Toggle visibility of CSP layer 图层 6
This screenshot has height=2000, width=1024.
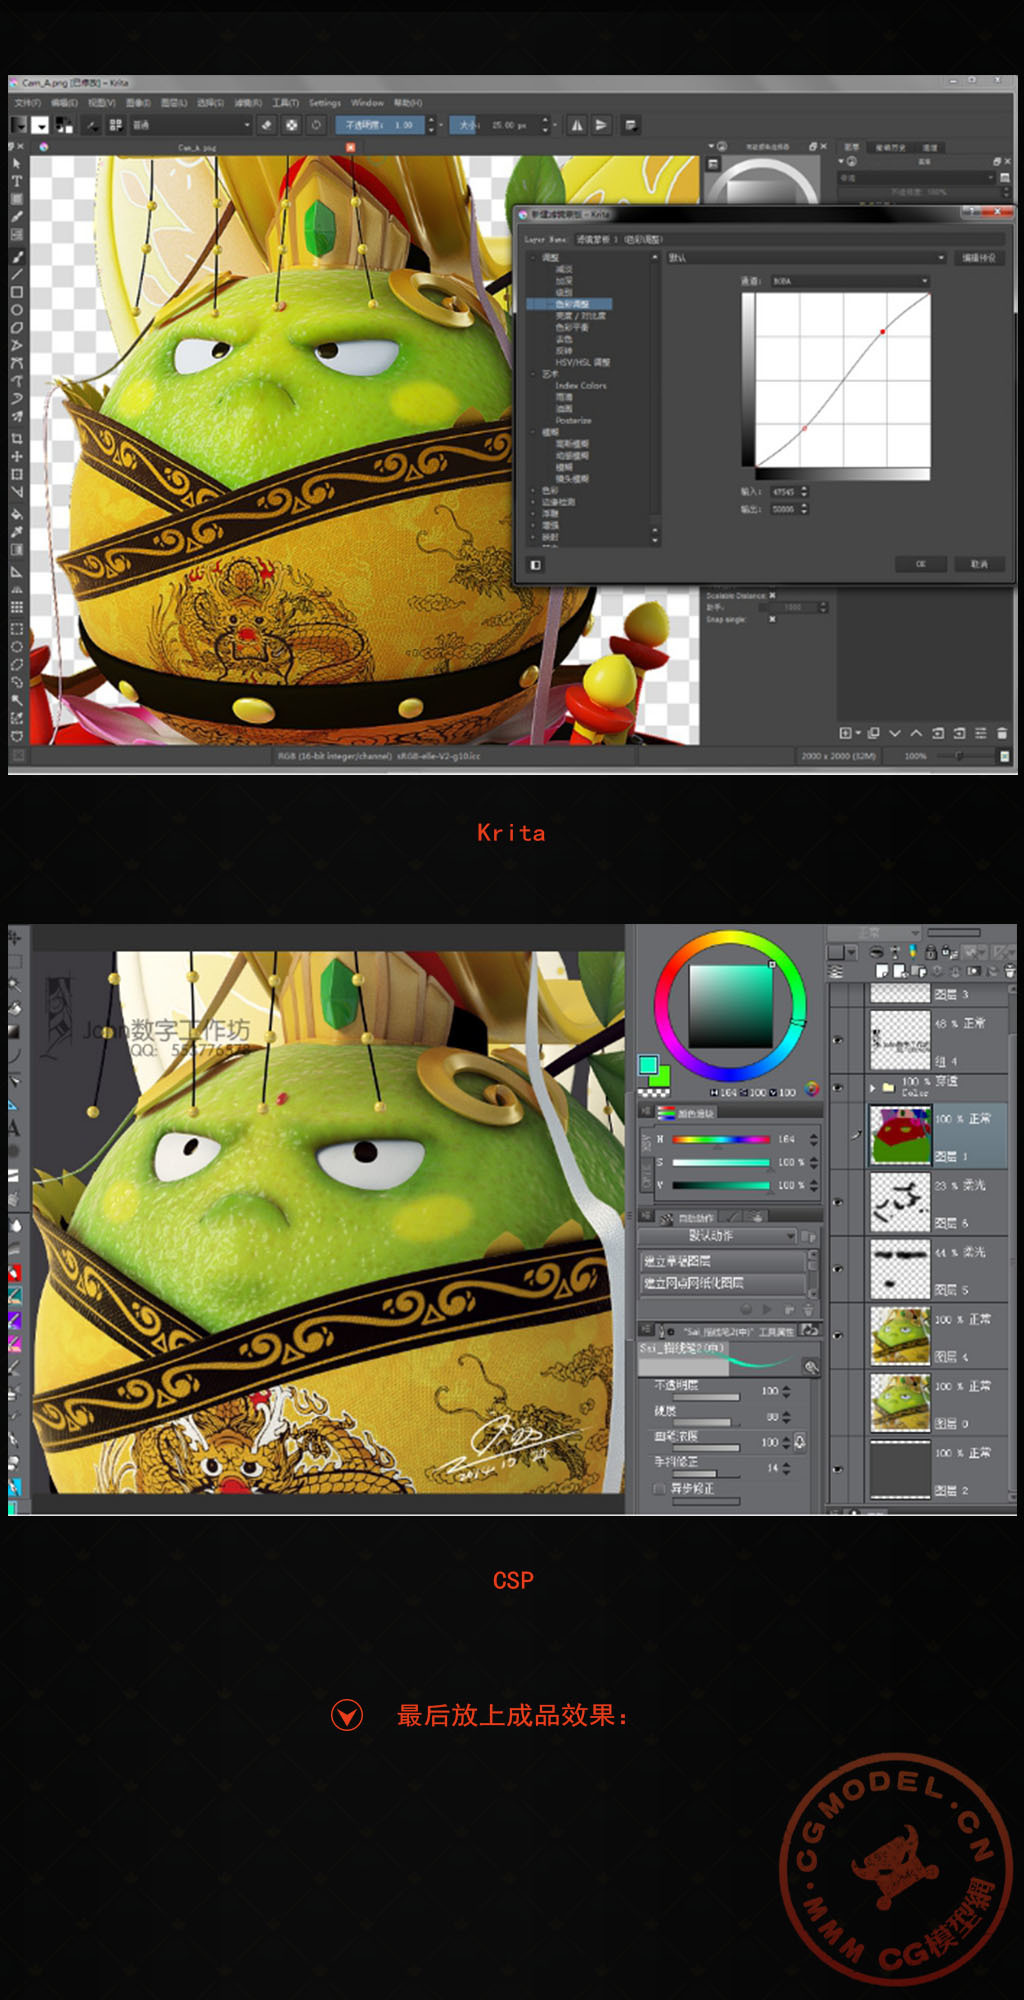coord(837,1203)
